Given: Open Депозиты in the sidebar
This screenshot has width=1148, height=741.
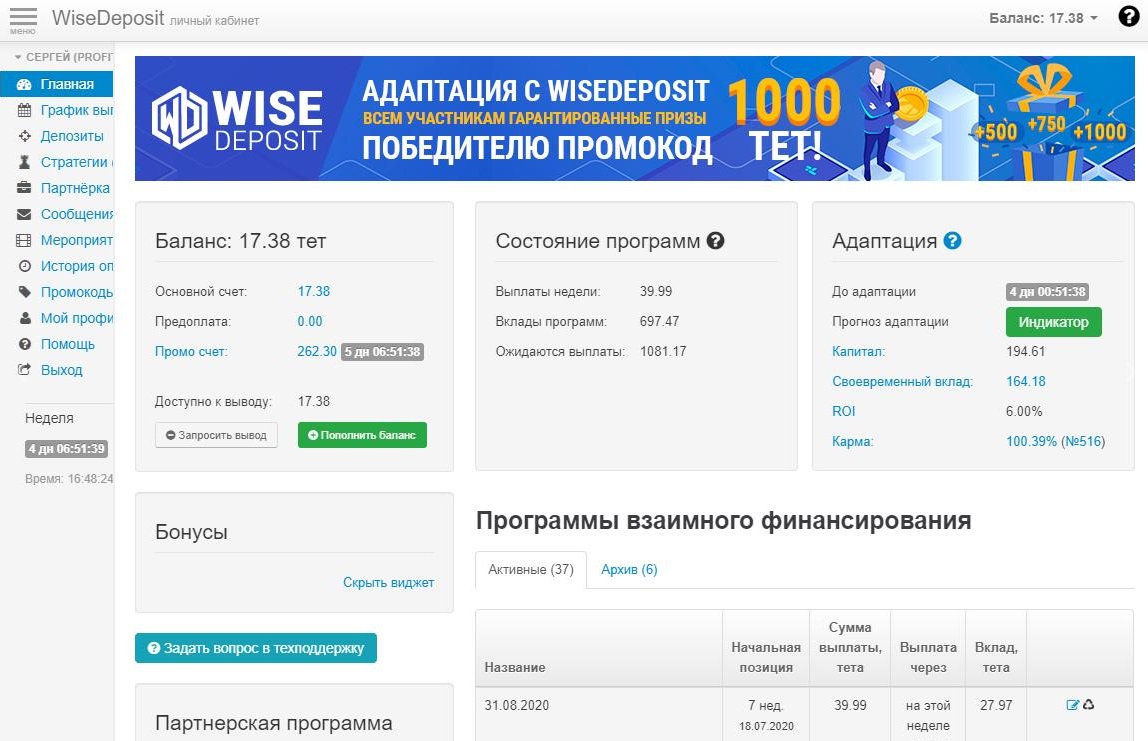Looking at the screenshot, I should pyautogui.click(x=70, y=136).
